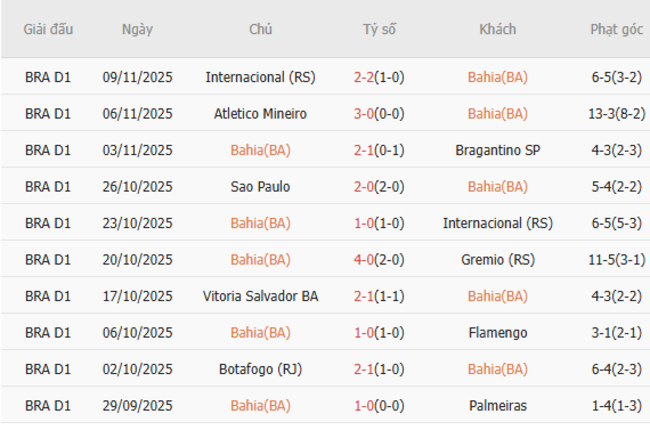Click the Ngày column header
Image resolution: width=650 pixels, height=430 pixels.
(137, 29)
